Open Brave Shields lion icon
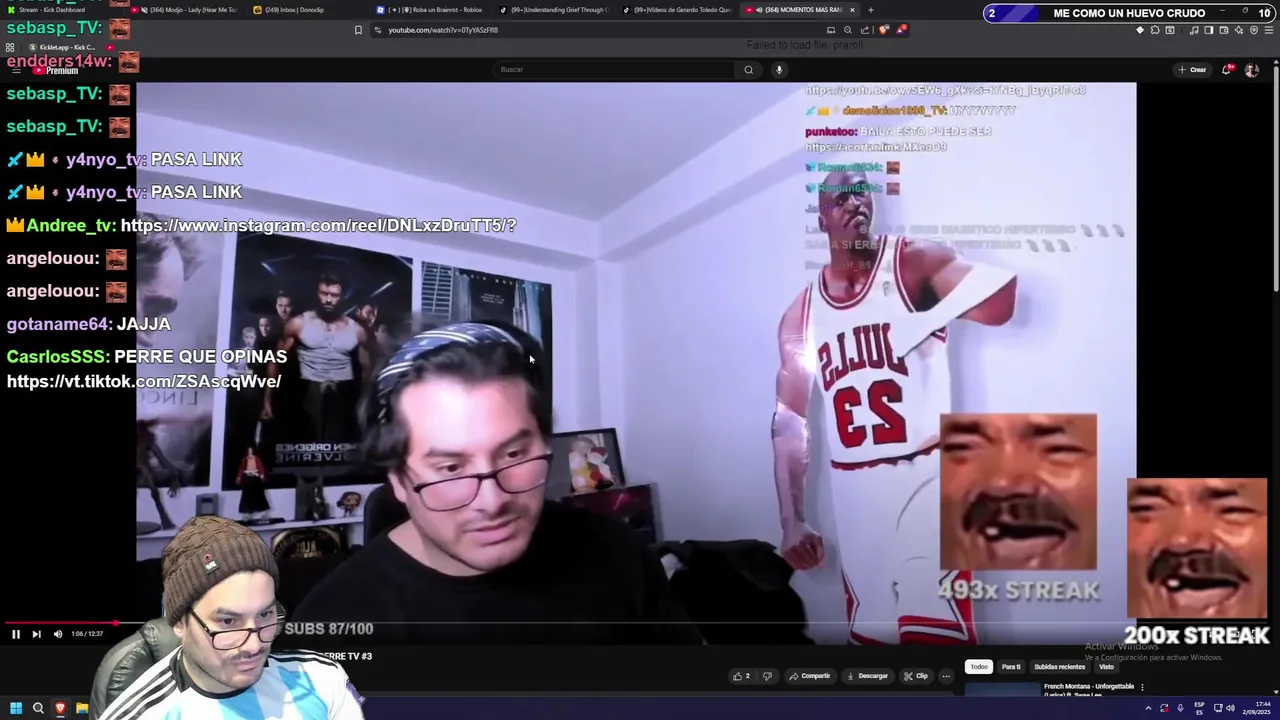 click(x=883, y=30)
